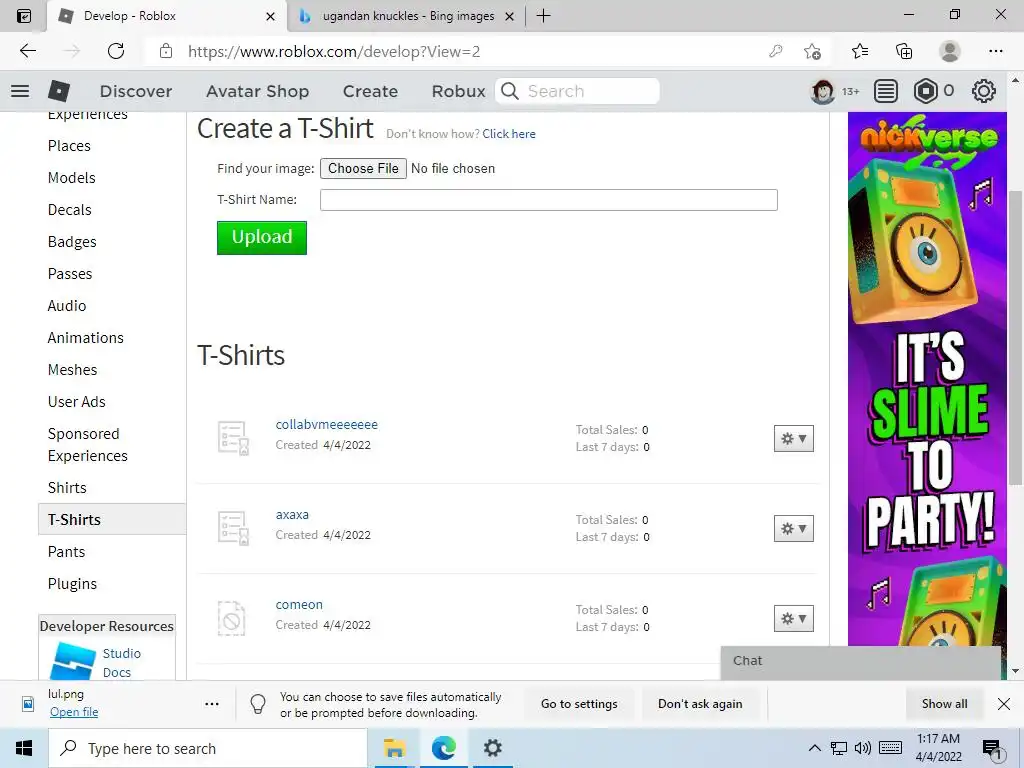The height and width of the screenshot is (768, 1024).
Task: Open the Roblox hamburger navigation menu
Action: (20, 91)
